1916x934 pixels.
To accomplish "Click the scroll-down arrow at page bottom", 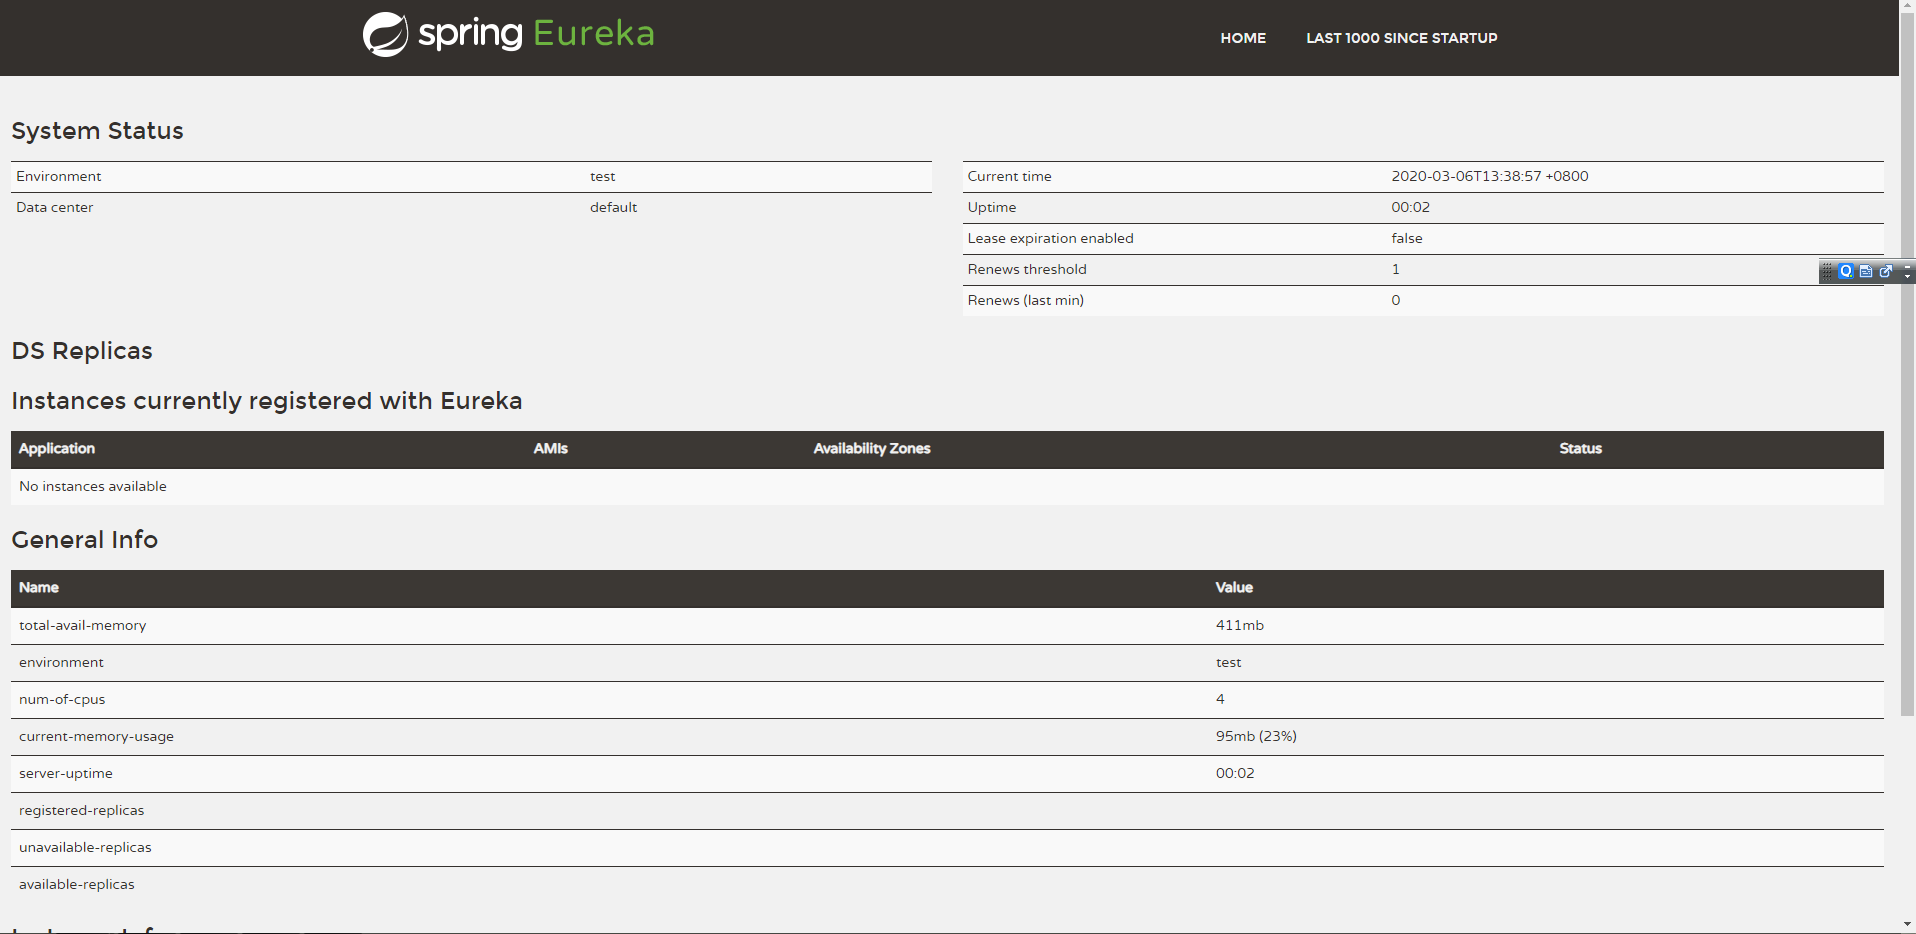I will (1907, 925).
